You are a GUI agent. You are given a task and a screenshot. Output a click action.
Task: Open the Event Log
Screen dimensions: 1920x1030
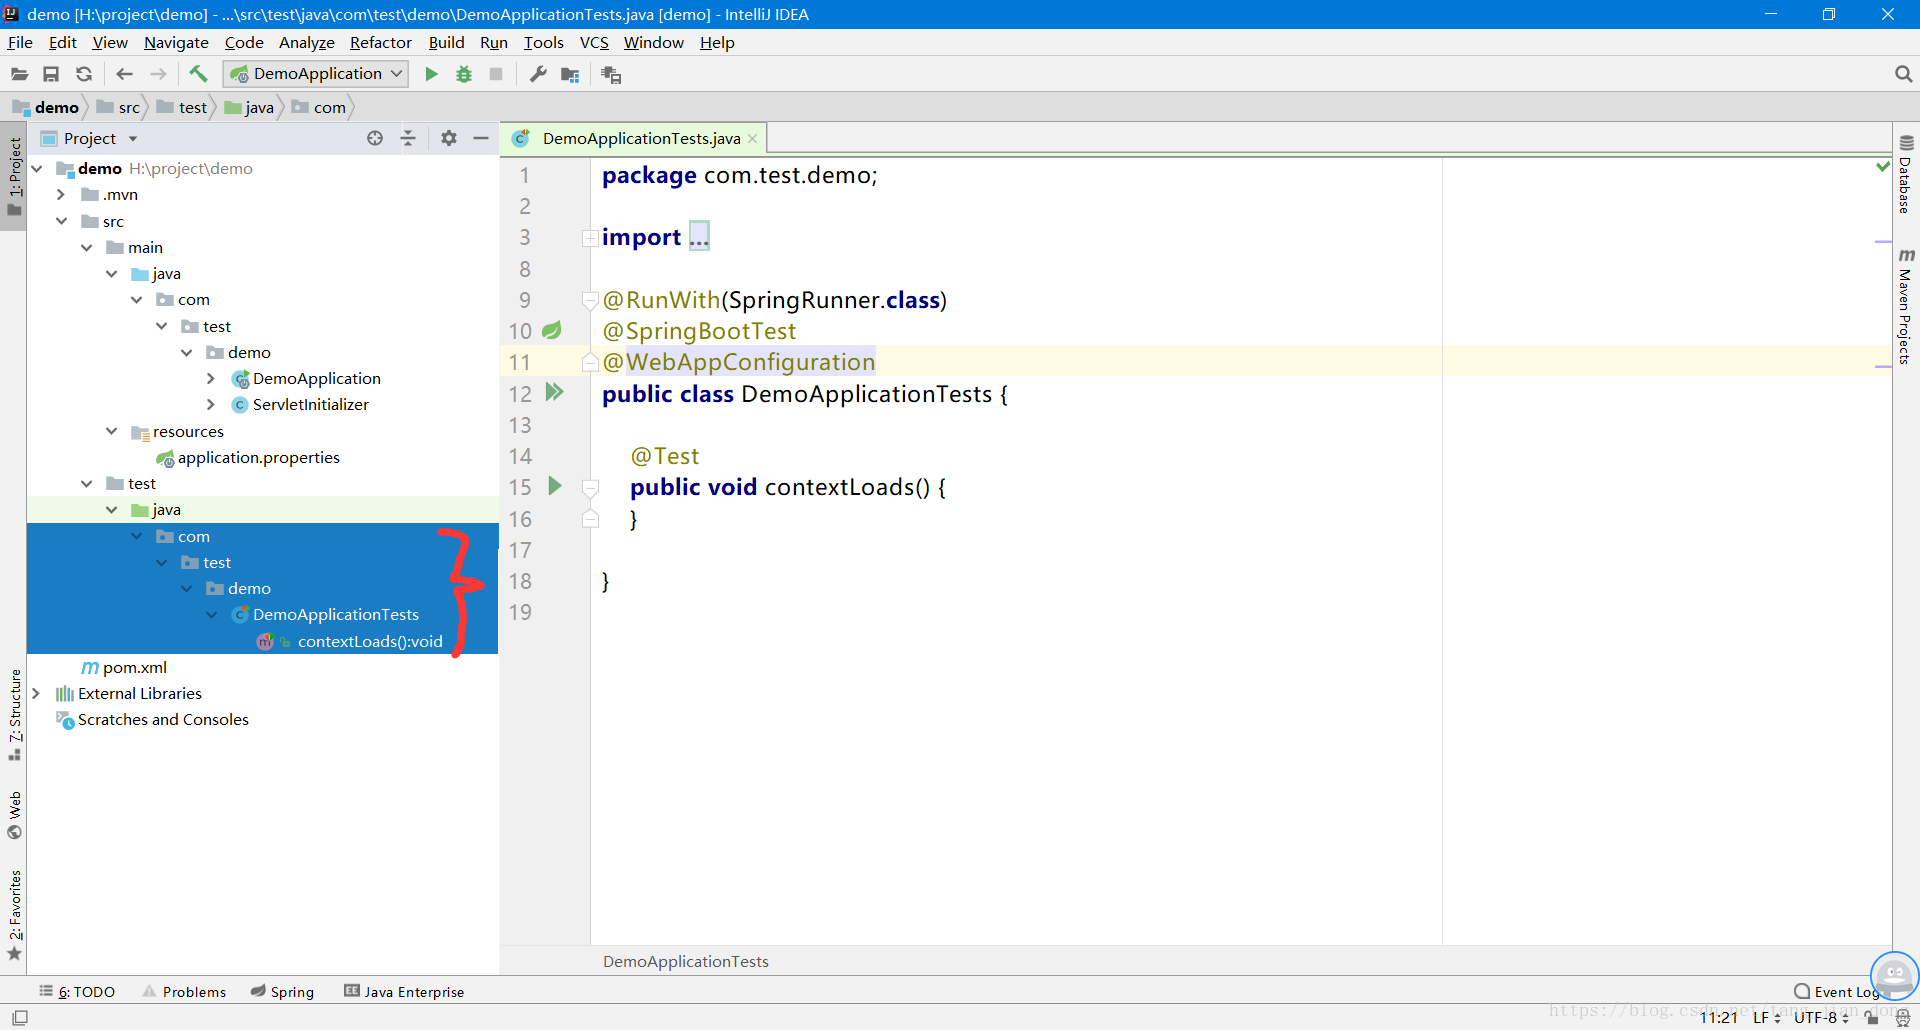tap(1837, 991)
